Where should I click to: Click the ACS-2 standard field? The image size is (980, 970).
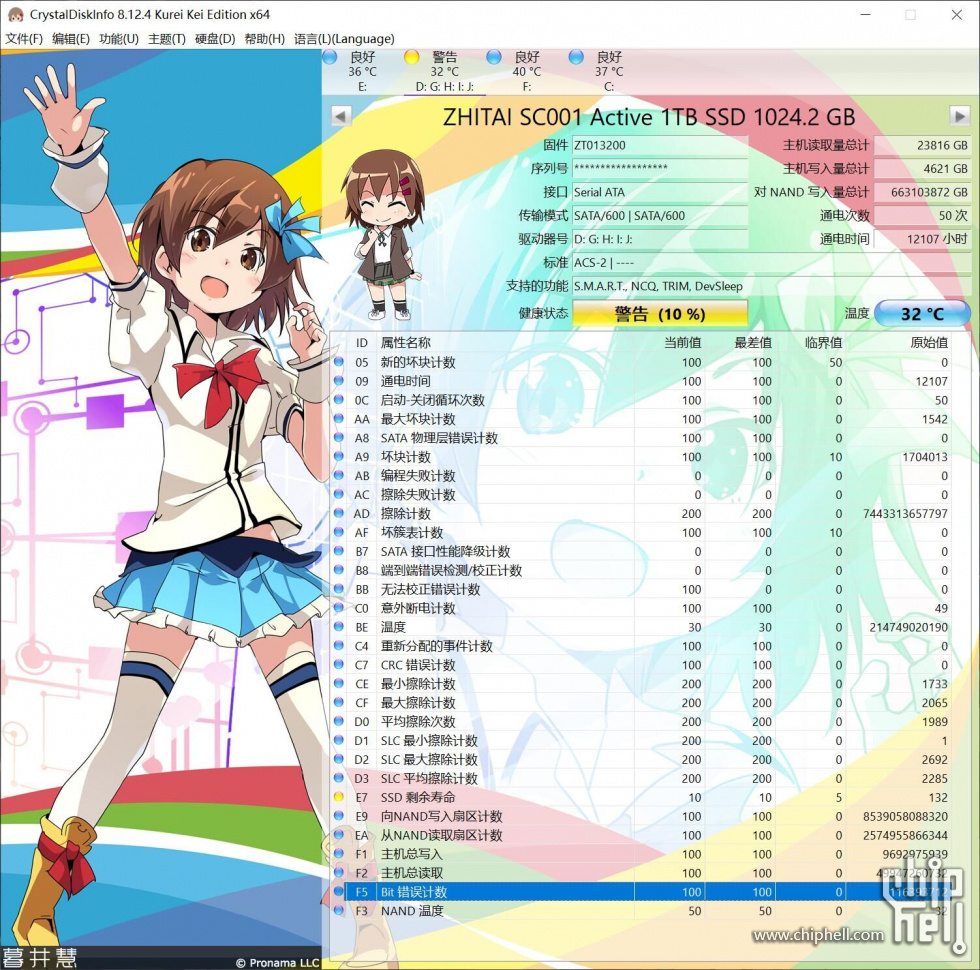[771, 262]
